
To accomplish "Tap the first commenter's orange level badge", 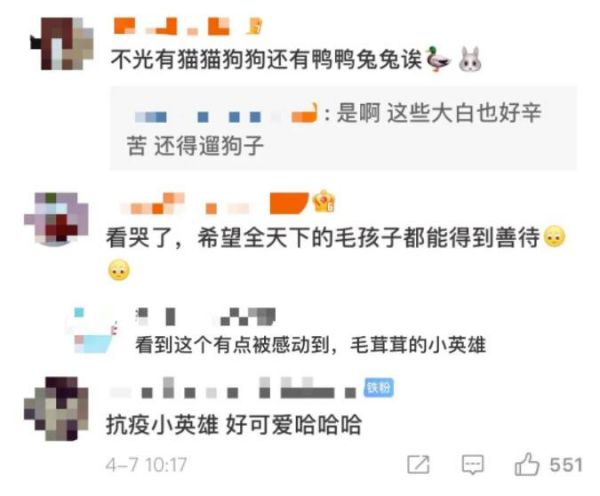I will 254,26.
